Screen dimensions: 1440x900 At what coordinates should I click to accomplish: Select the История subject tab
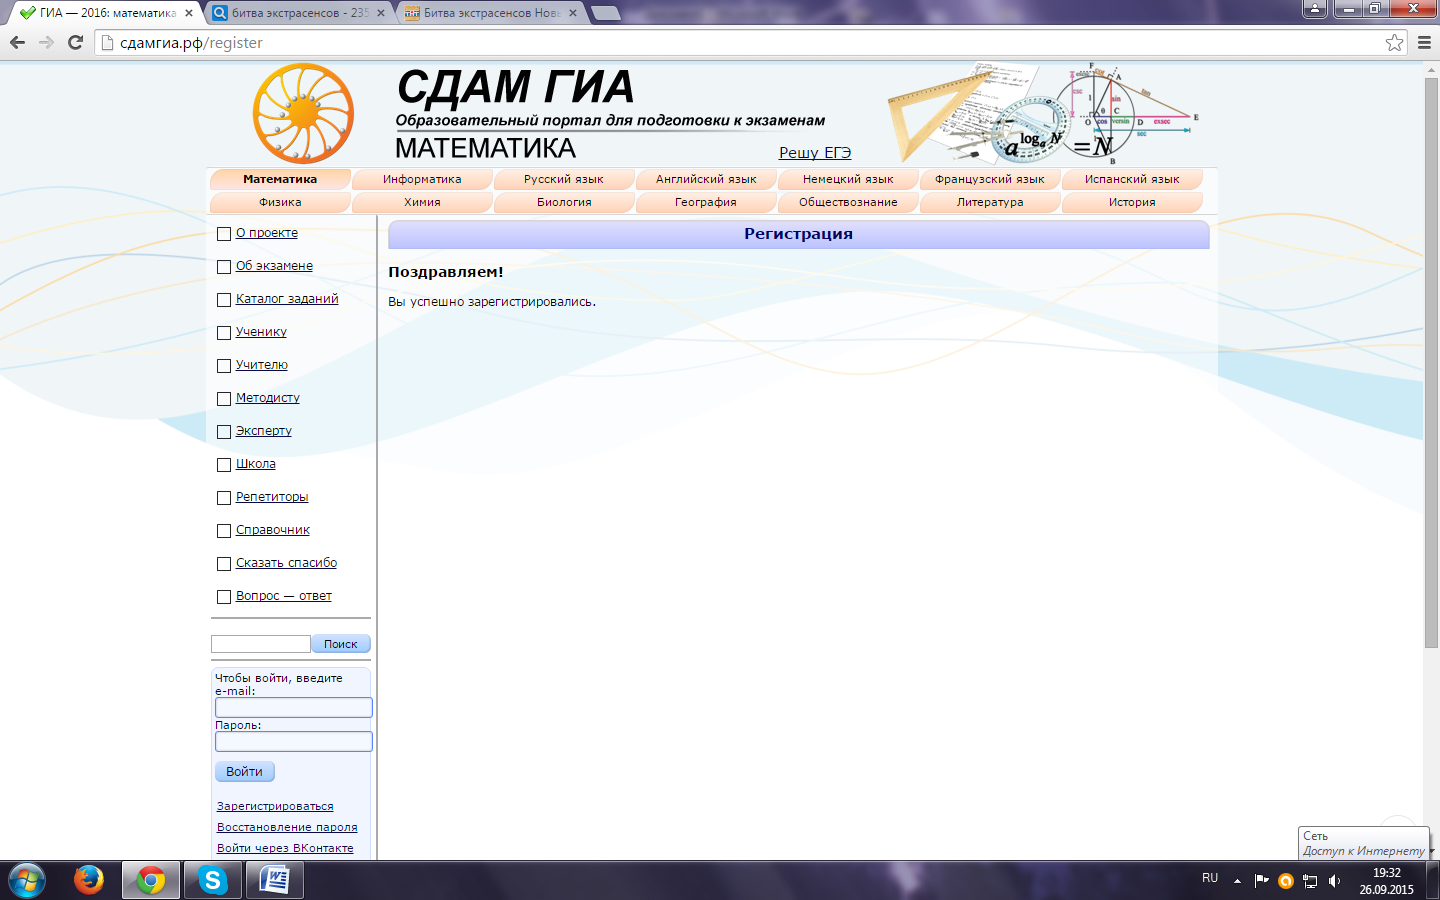coord(1132,202)
